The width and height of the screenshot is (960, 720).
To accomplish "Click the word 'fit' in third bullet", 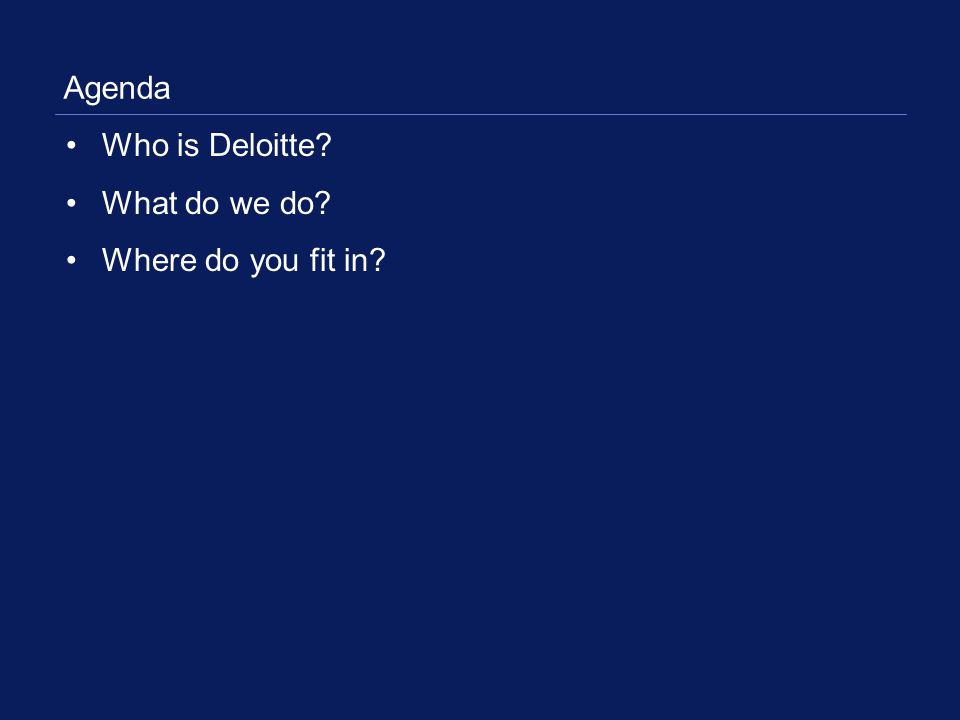I will (323, 260).
